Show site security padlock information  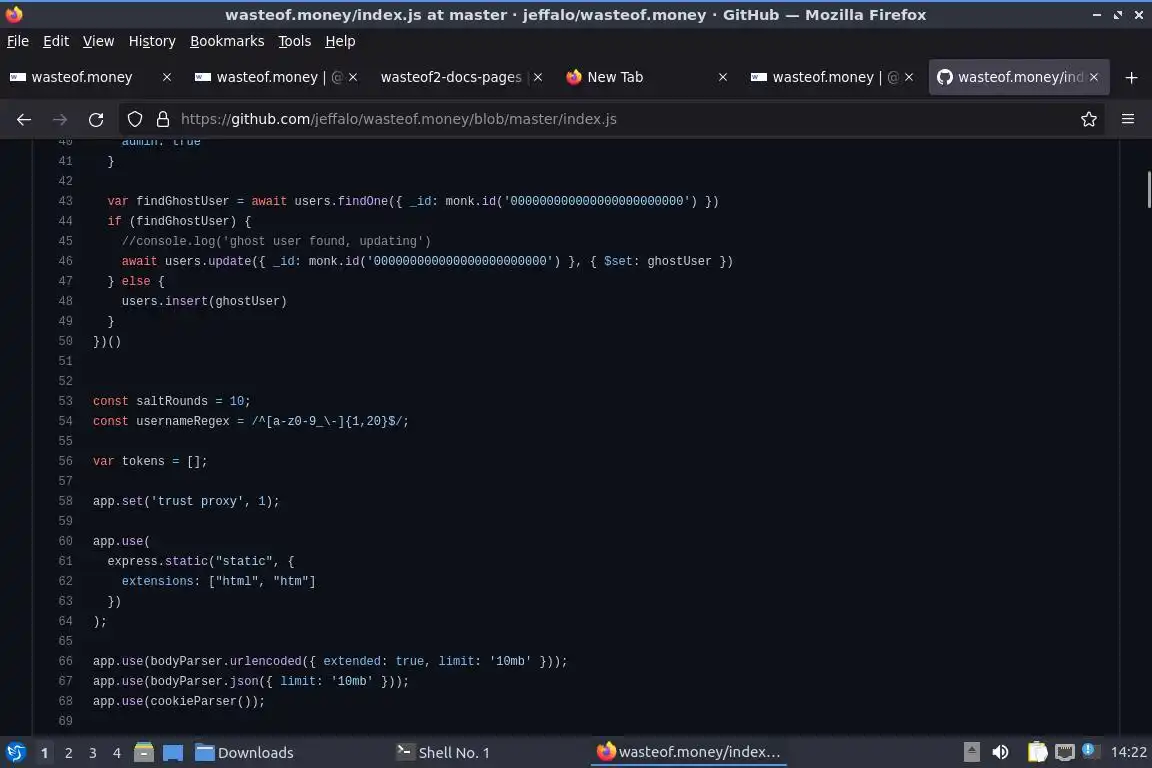[163, 119]
